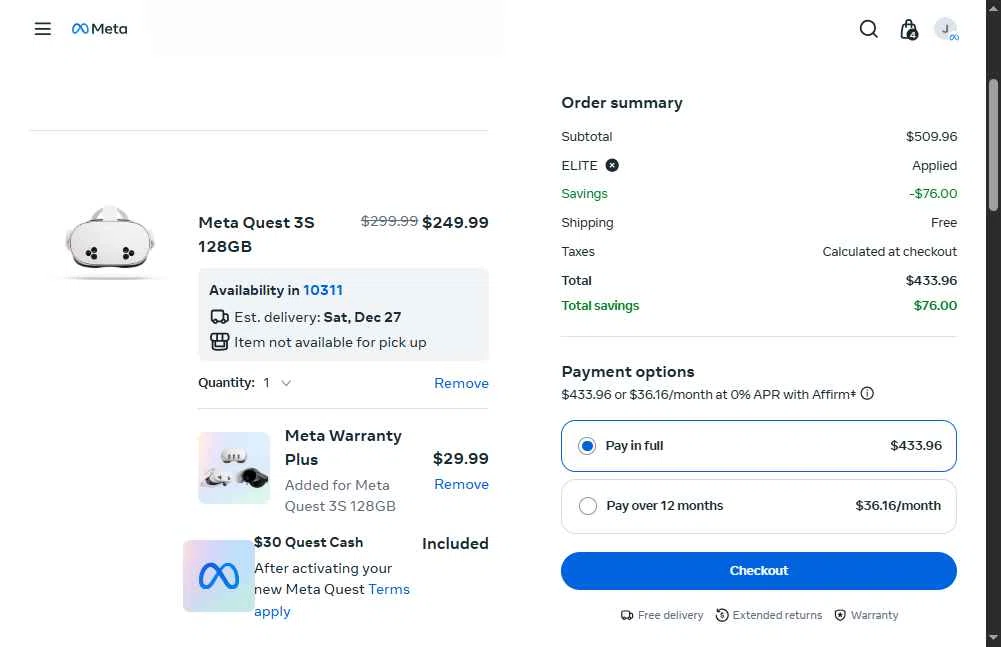
Task: Select the Pay in full option
Action: click(588, 446)
